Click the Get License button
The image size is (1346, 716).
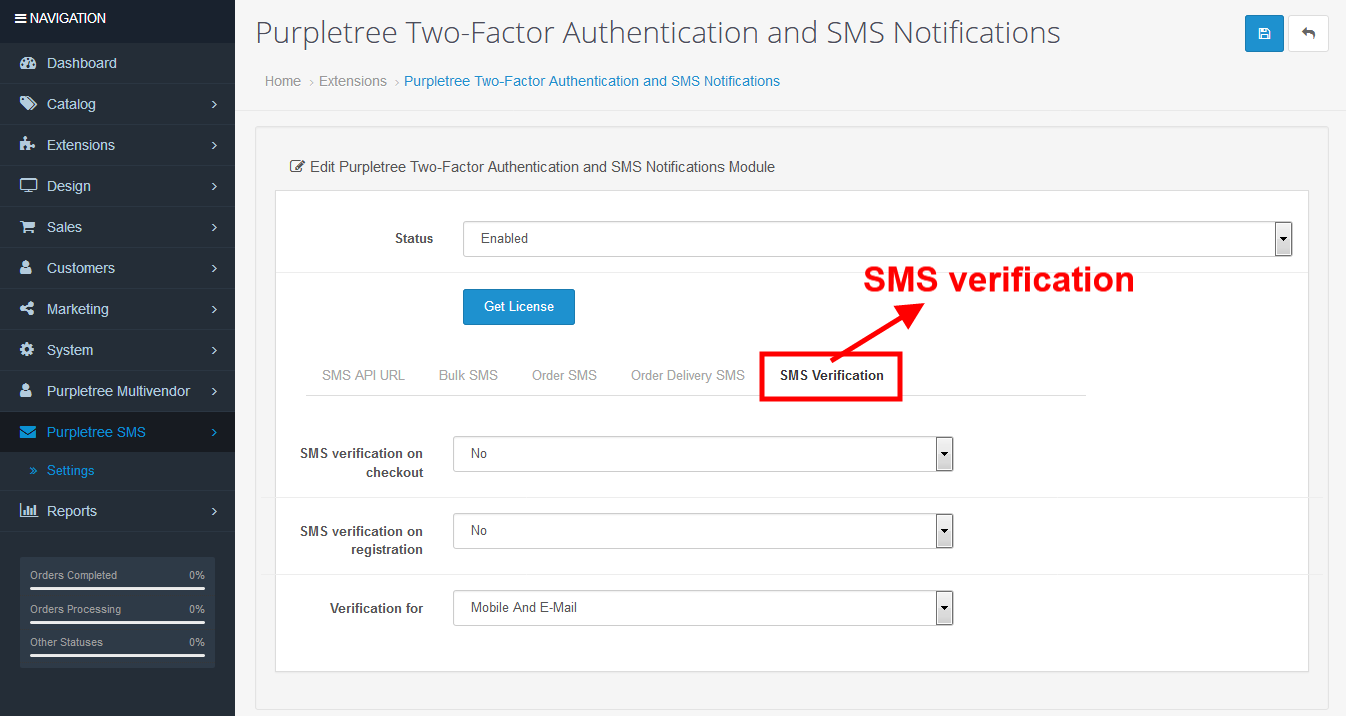pyautogui.click(x=519, y=307)
